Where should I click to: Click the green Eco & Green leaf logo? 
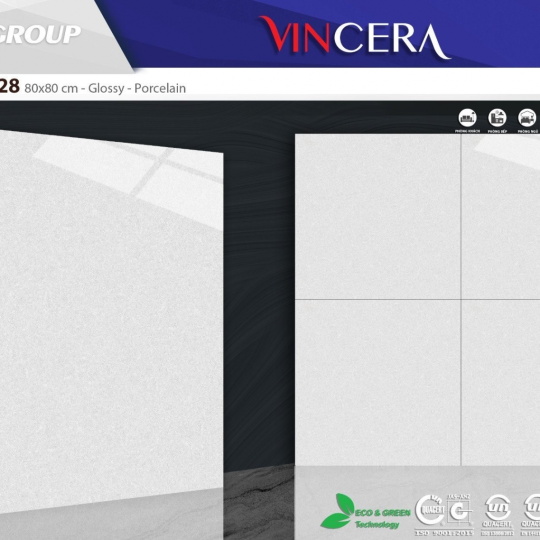[x=338, y=511]
